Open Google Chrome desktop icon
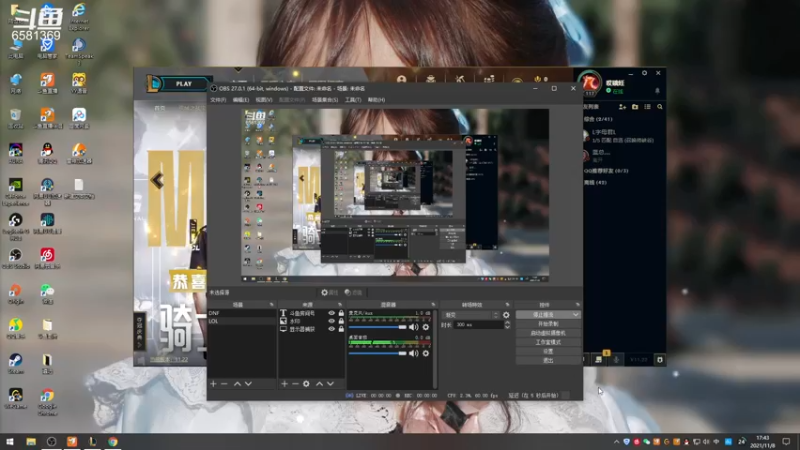This screenshot has height=450, width=800. (x=47, y=402)
